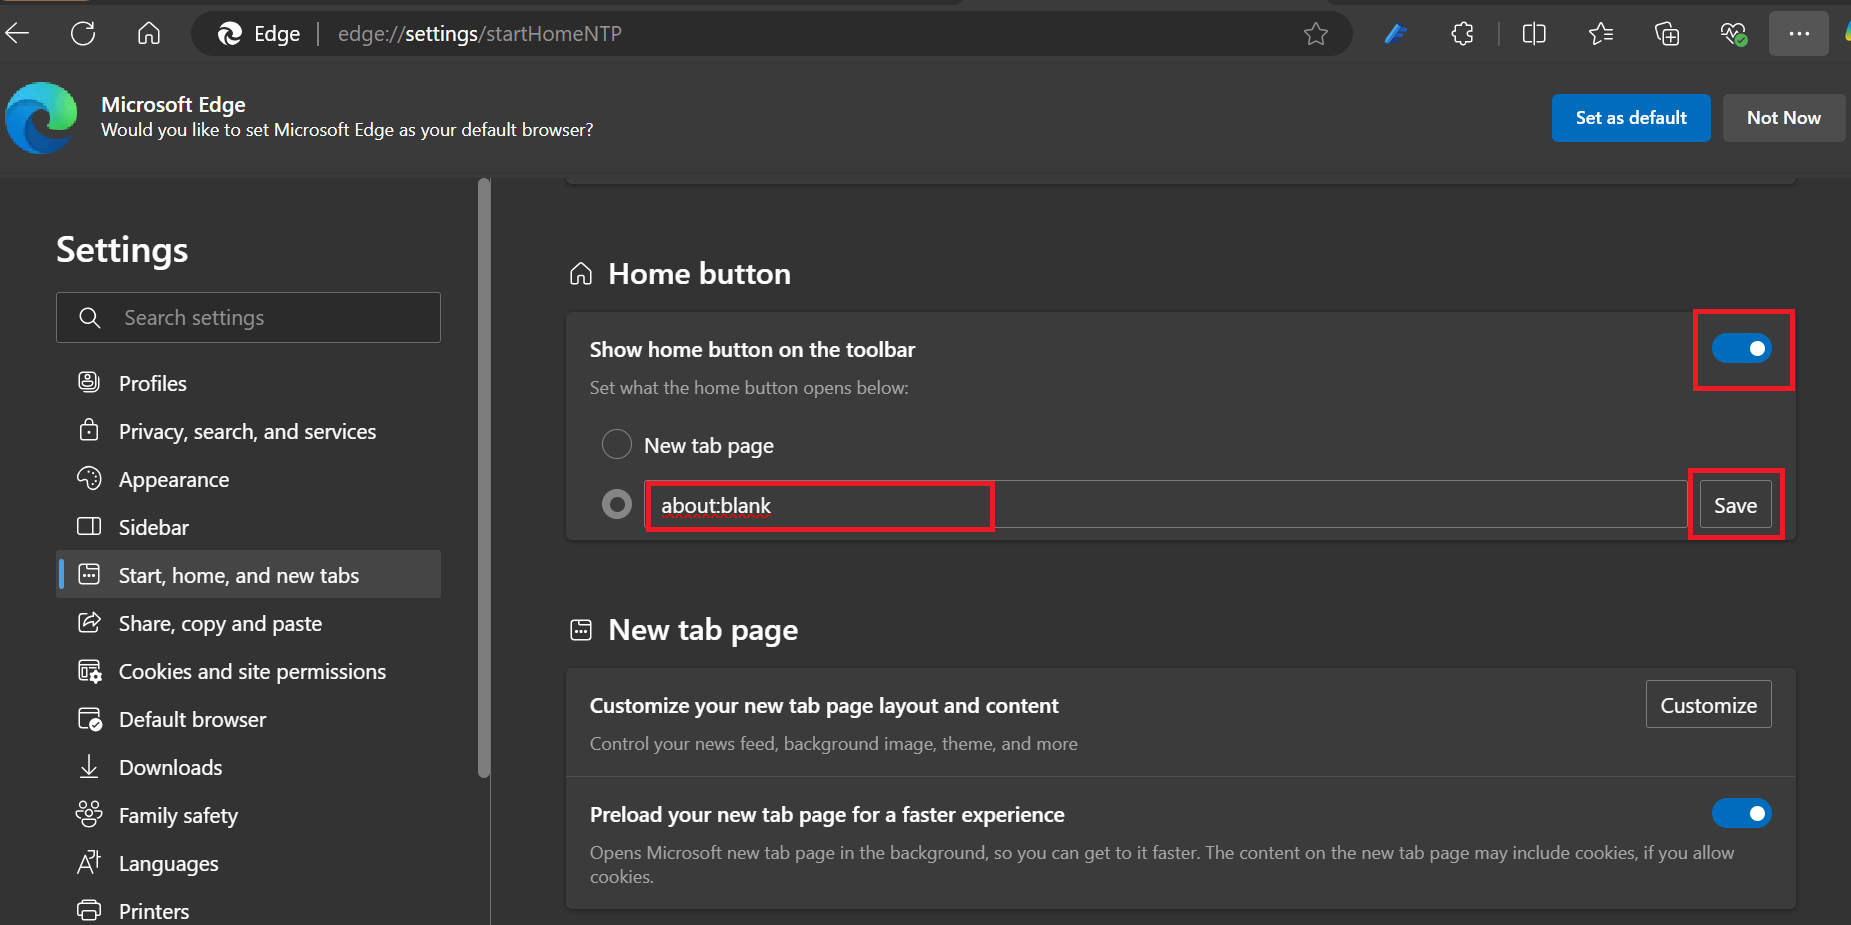Click the Family safety icon
This screenshot has width=1851, height=925.
(x=89, y=814)
